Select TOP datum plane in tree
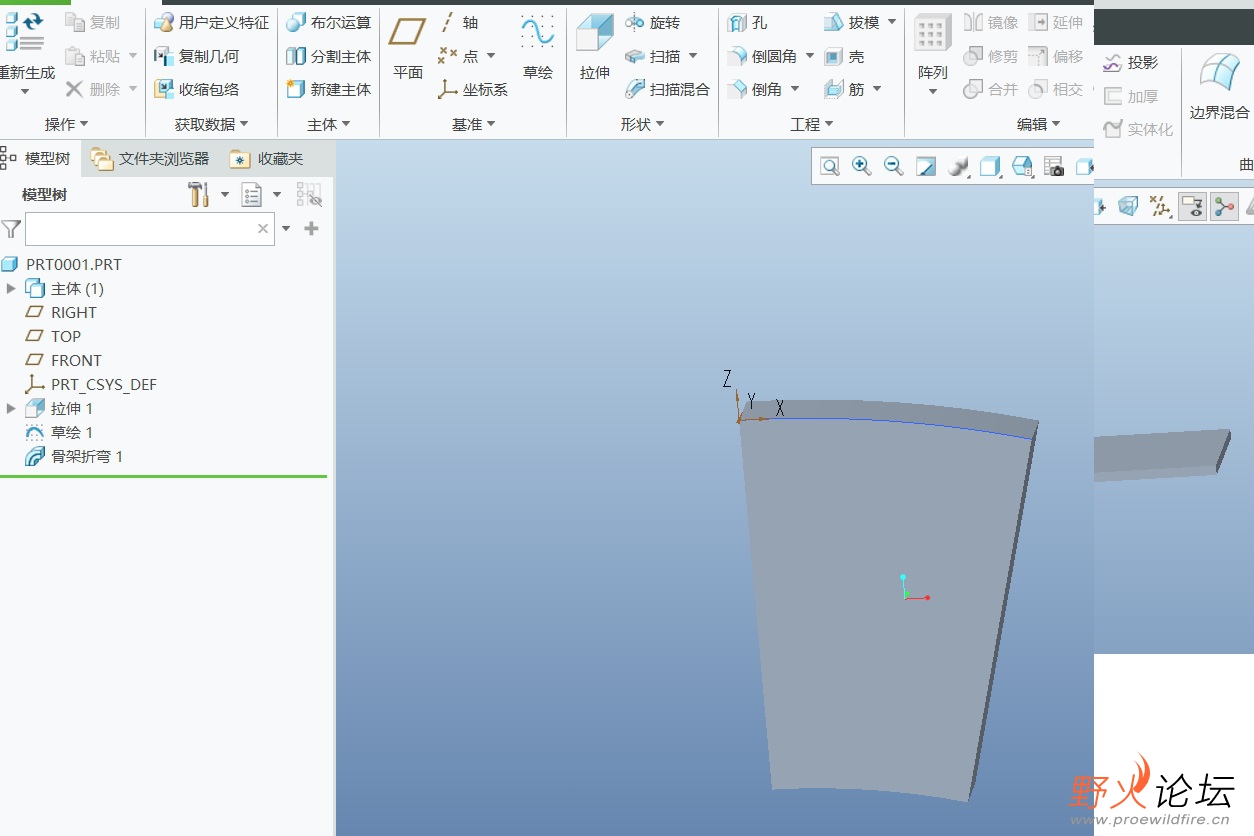 point(54,337)
